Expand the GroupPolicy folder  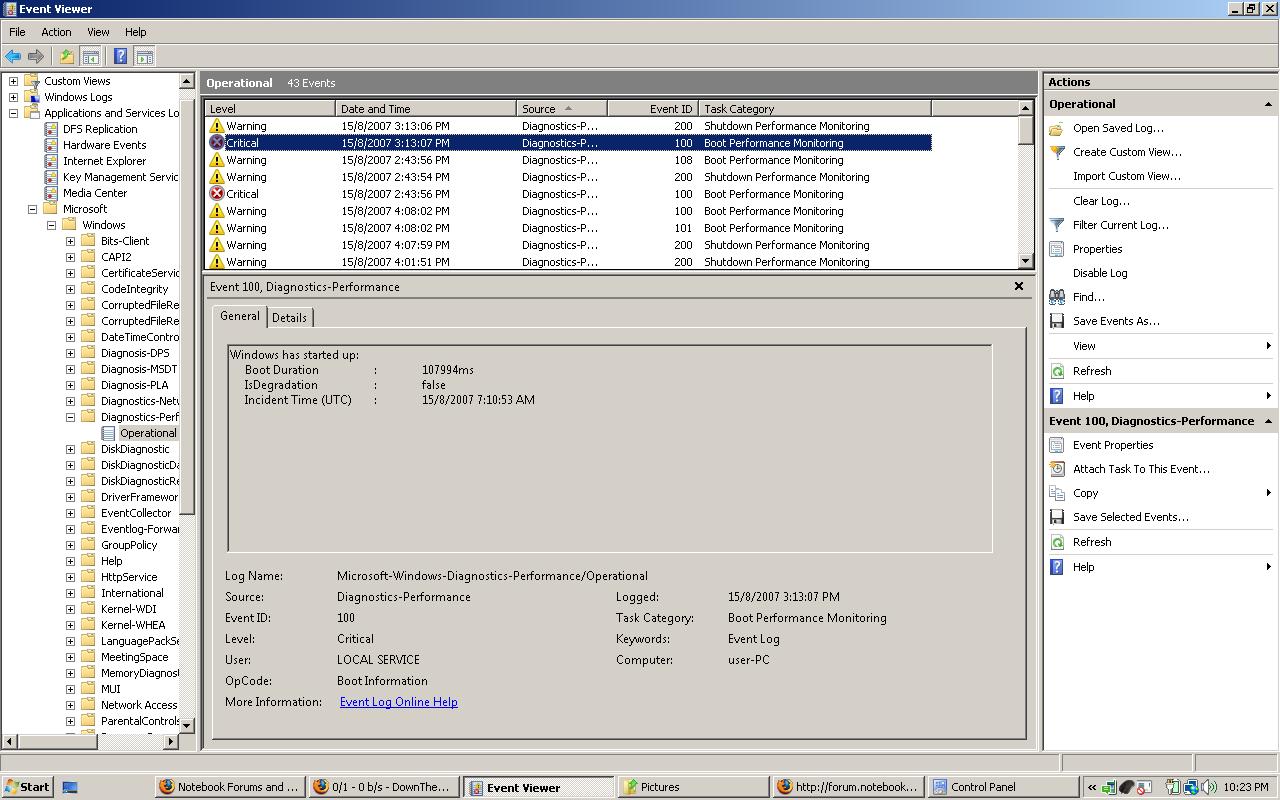point(70,545)
